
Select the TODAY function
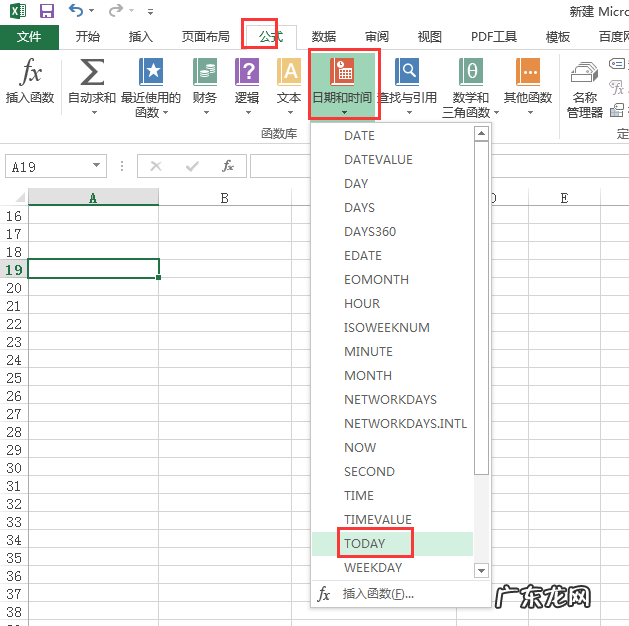pyautogui.click(x=392, y=544)
